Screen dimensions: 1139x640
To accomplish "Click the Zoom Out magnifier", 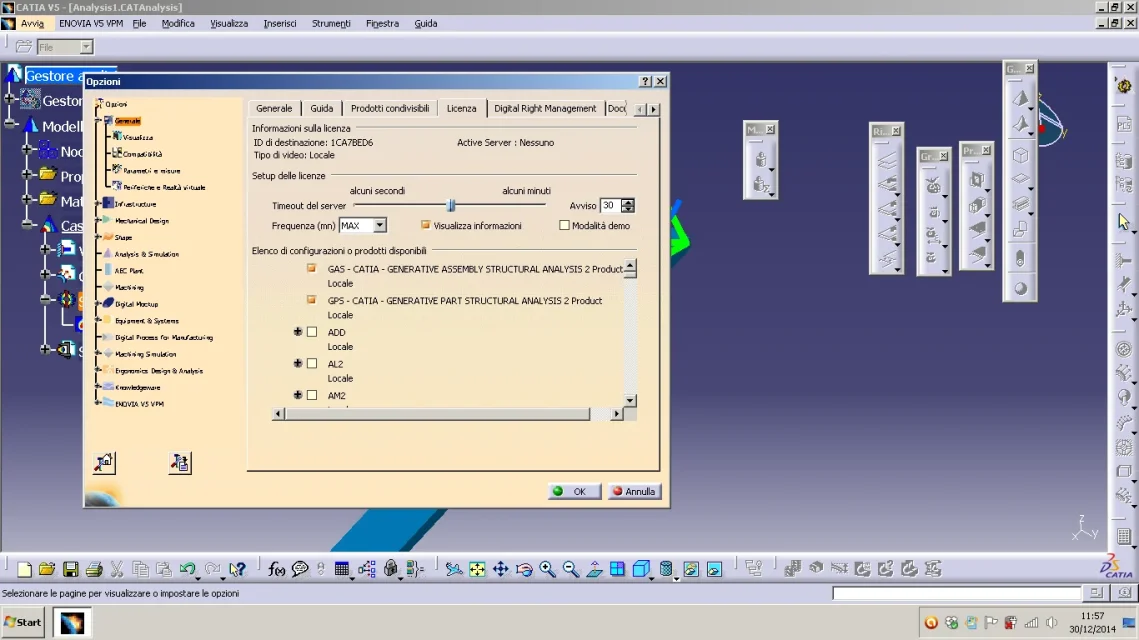I will tap(570, 570).
